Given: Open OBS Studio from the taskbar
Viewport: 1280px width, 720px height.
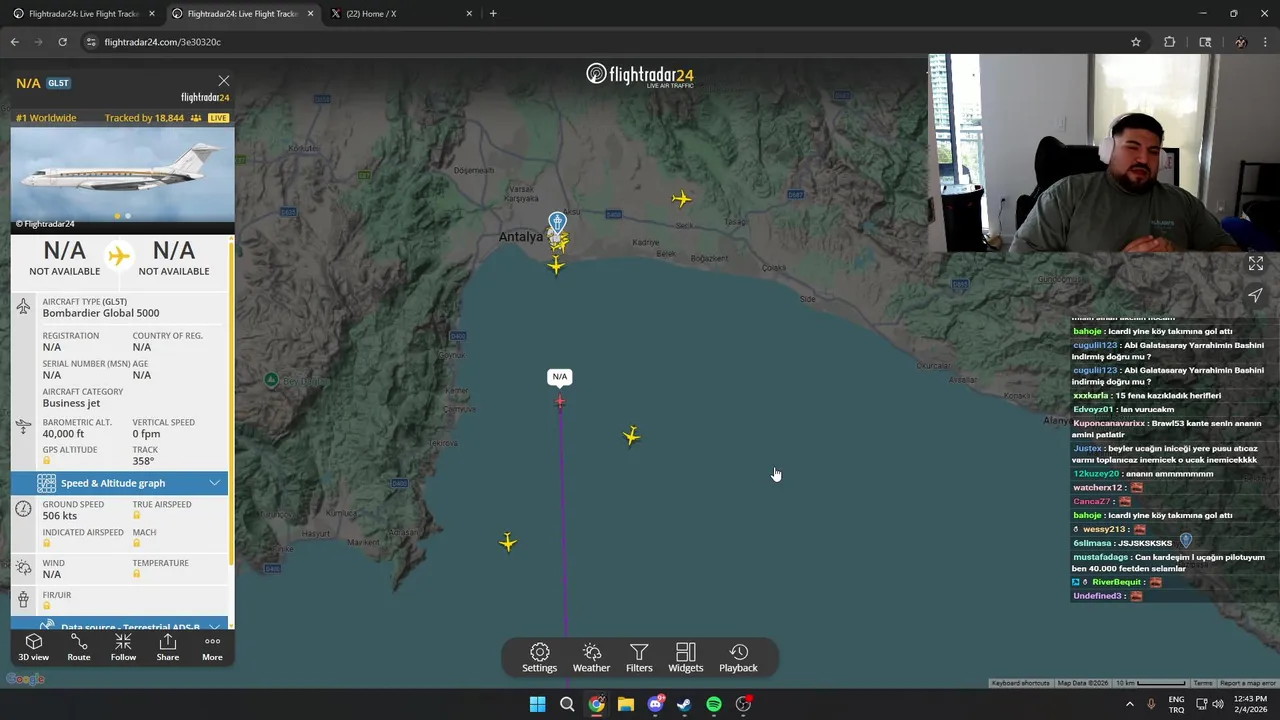Looking at the screenshot, I should click(743, 704).
